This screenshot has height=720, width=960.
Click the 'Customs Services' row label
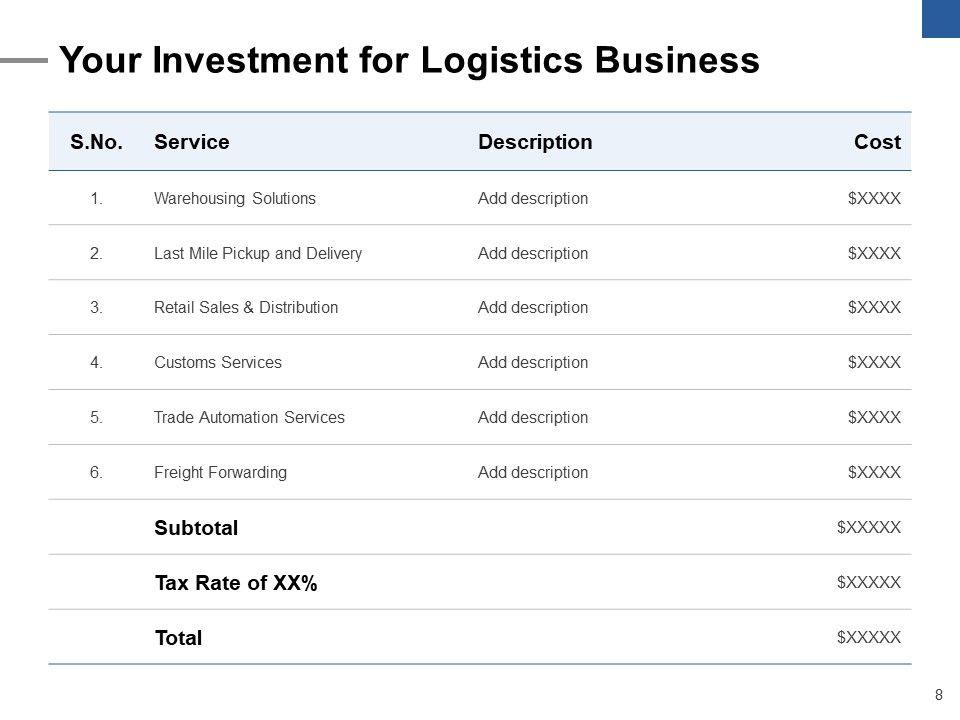[x=218, y=362]
